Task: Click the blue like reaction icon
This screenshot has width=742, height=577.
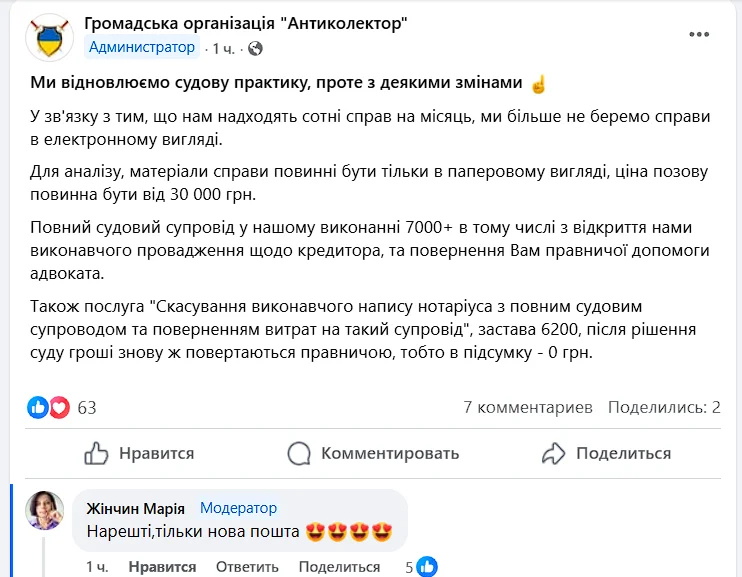Action: click(38, 407)
